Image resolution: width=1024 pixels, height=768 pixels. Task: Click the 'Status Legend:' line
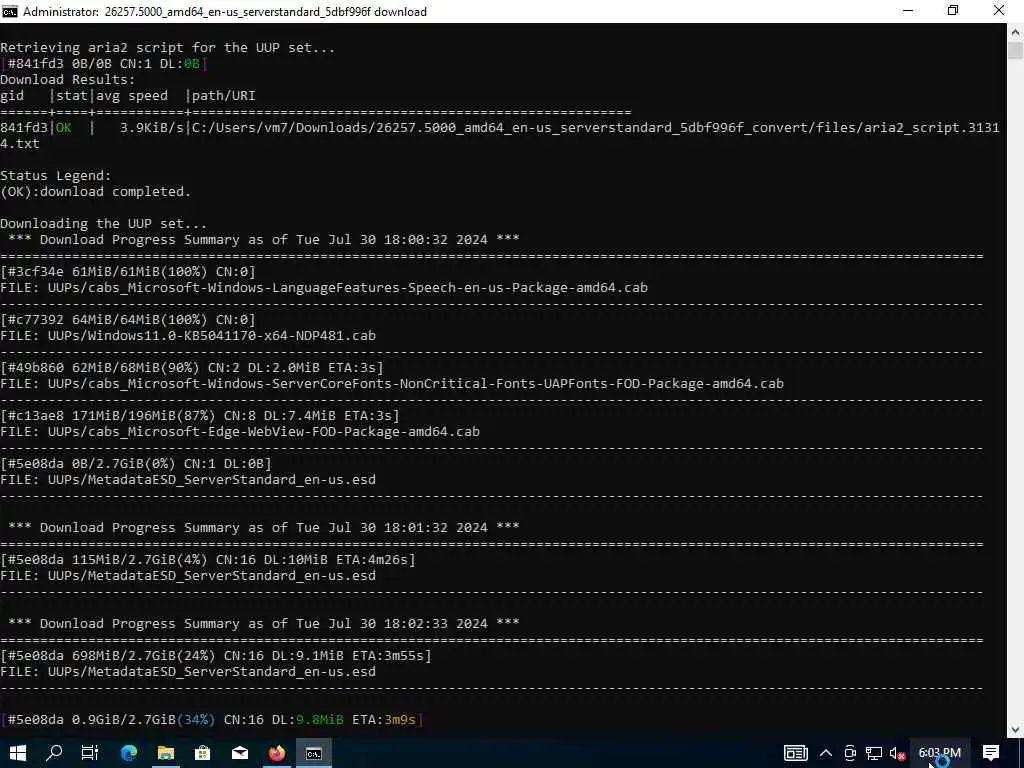(56, 176)
